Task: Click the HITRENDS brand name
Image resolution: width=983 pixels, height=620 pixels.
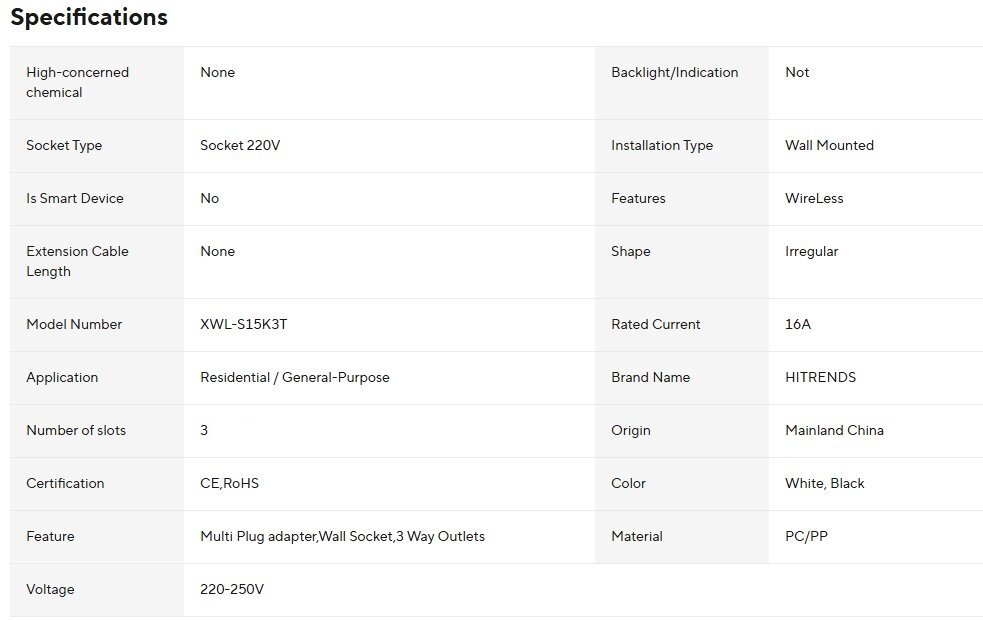Action: (820, 377)
